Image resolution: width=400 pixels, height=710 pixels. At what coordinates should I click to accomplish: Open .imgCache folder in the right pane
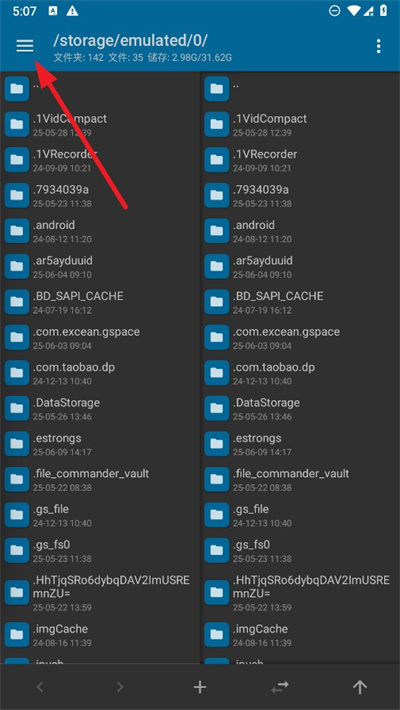300,634
